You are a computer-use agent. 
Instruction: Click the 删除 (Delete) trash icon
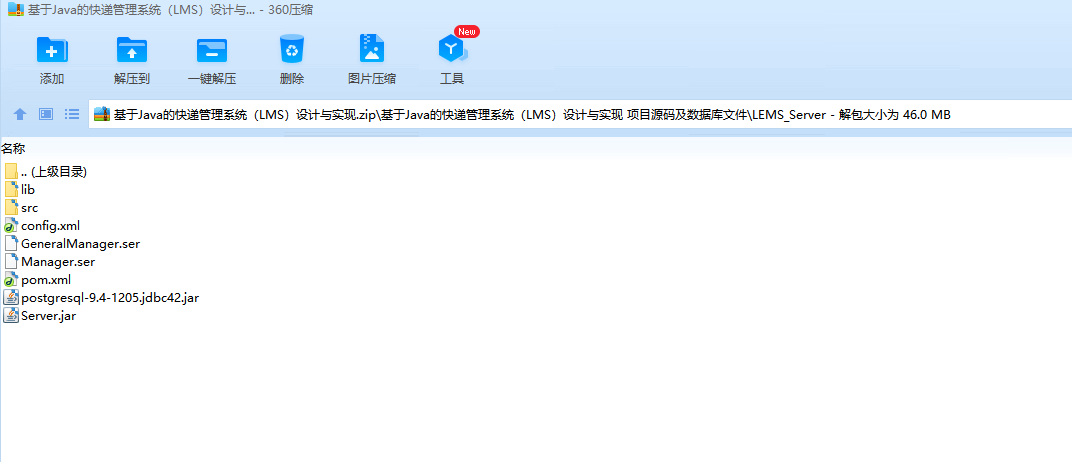pos(292,49)
